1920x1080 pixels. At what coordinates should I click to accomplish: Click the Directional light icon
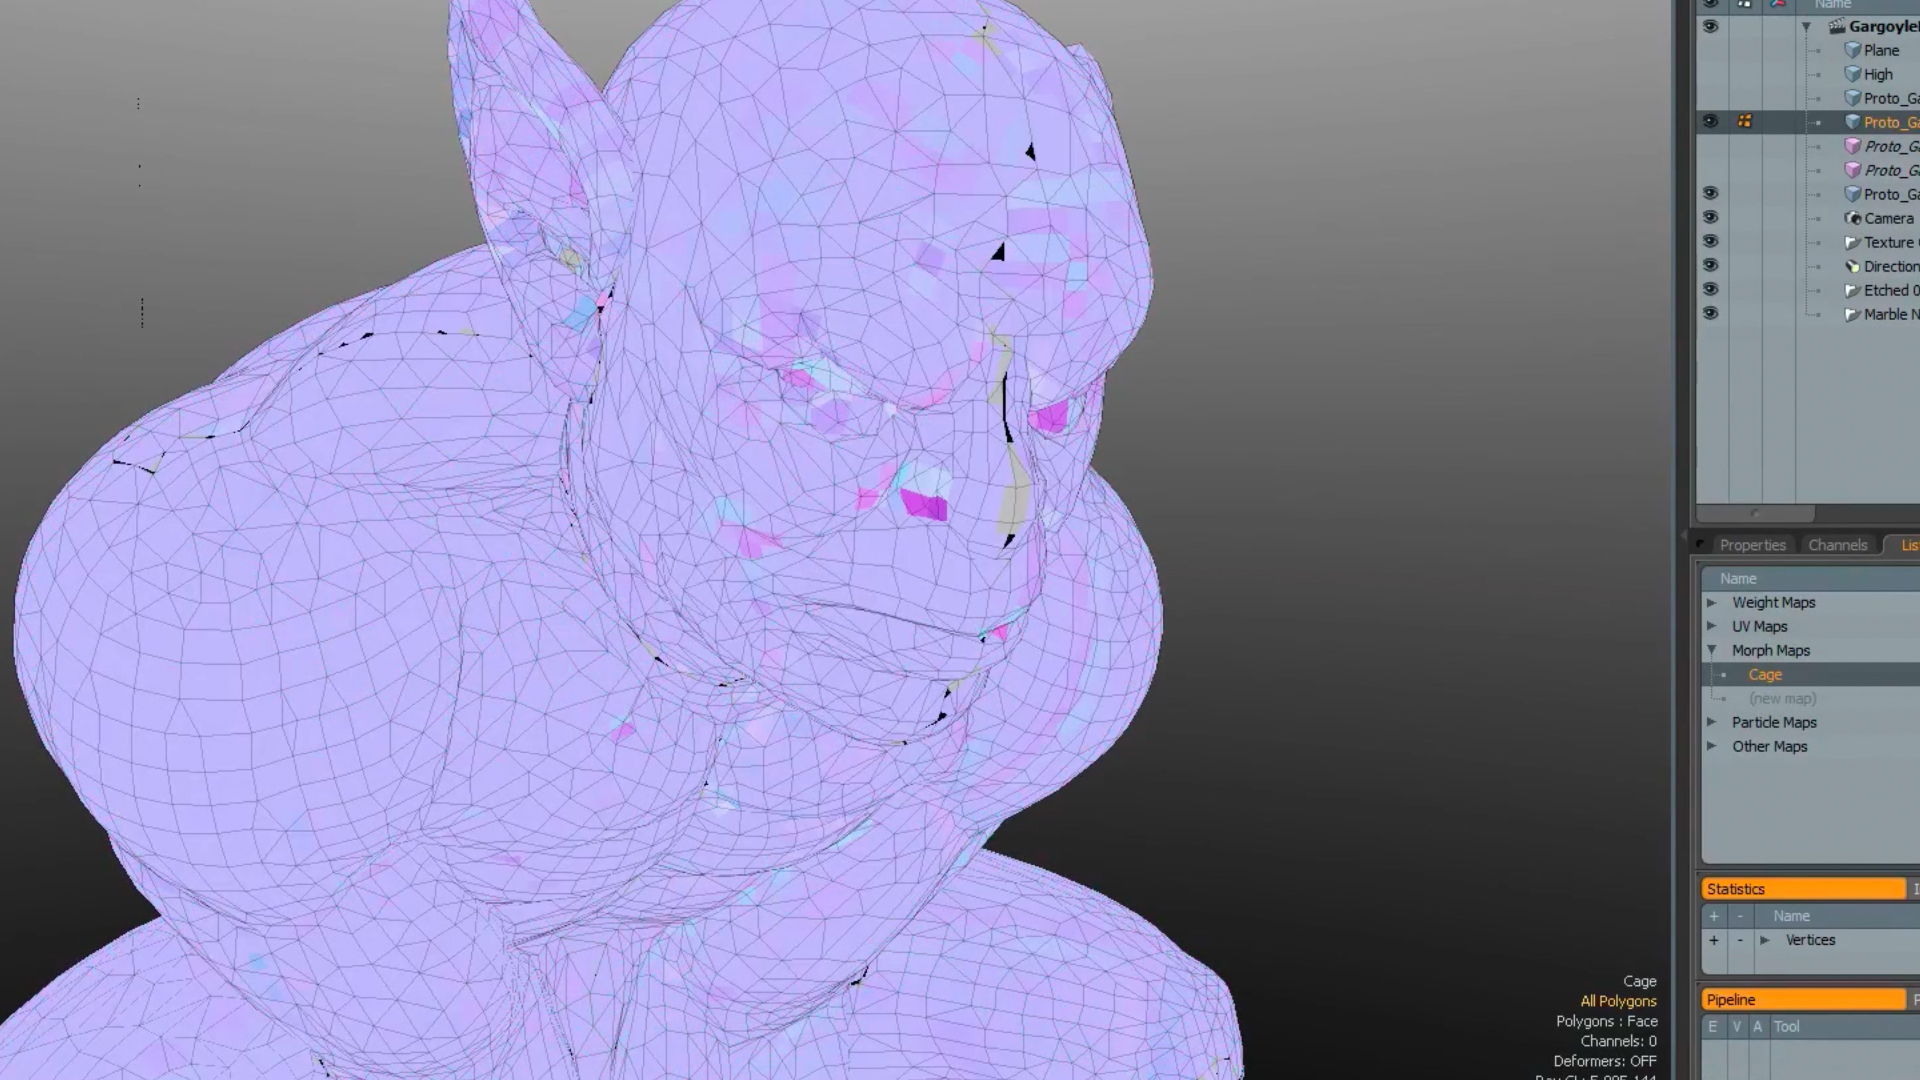1852,266
